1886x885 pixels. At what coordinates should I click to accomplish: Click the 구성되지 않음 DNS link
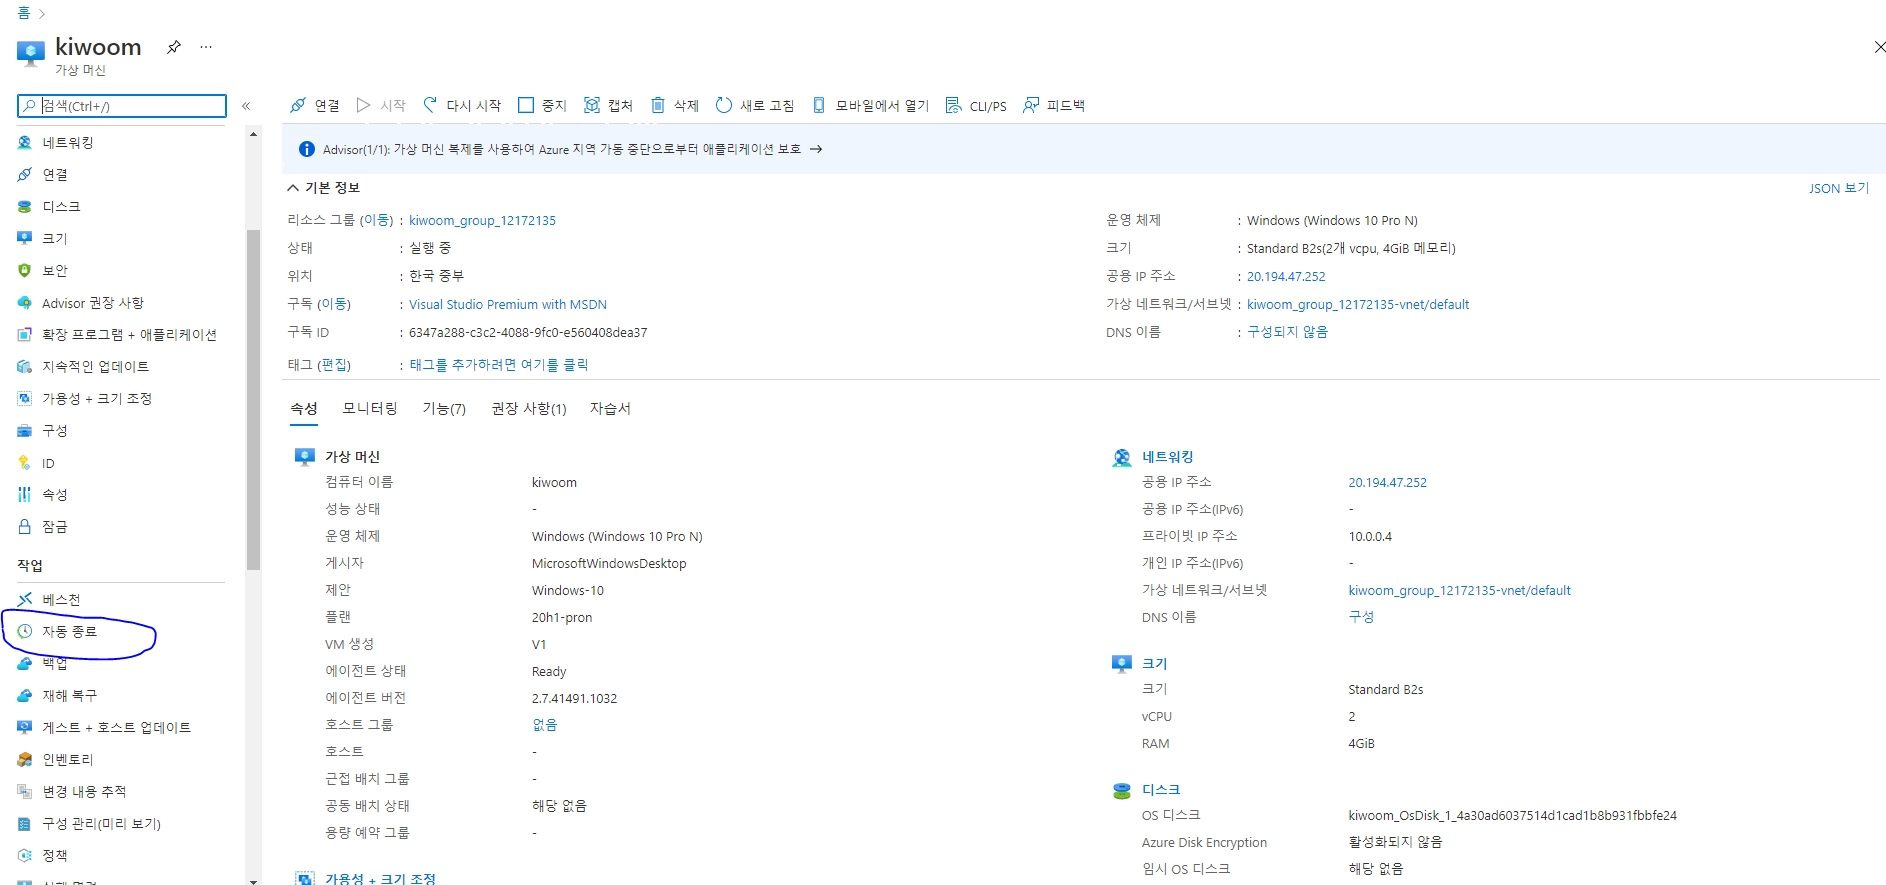coord(1286,332)
